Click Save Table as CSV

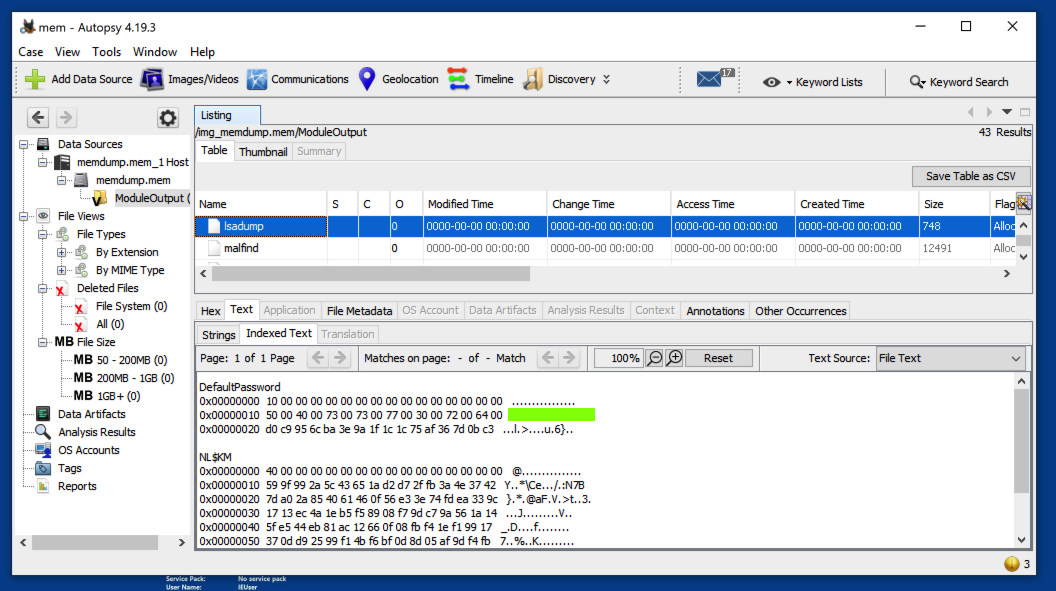(x=970, y=176)
